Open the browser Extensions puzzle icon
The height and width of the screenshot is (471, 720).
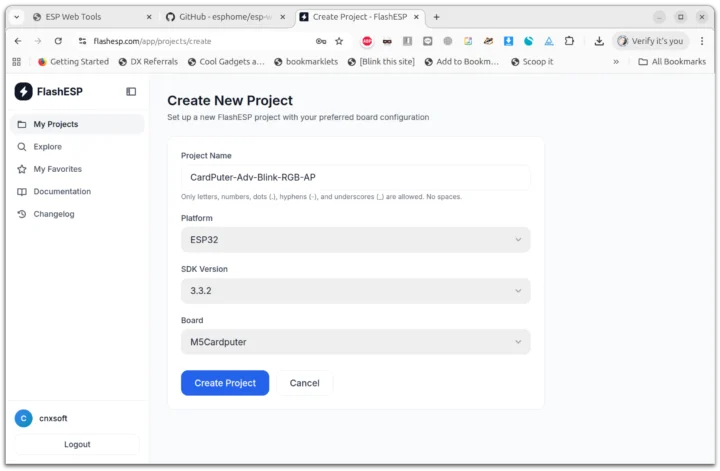point(569,41)
